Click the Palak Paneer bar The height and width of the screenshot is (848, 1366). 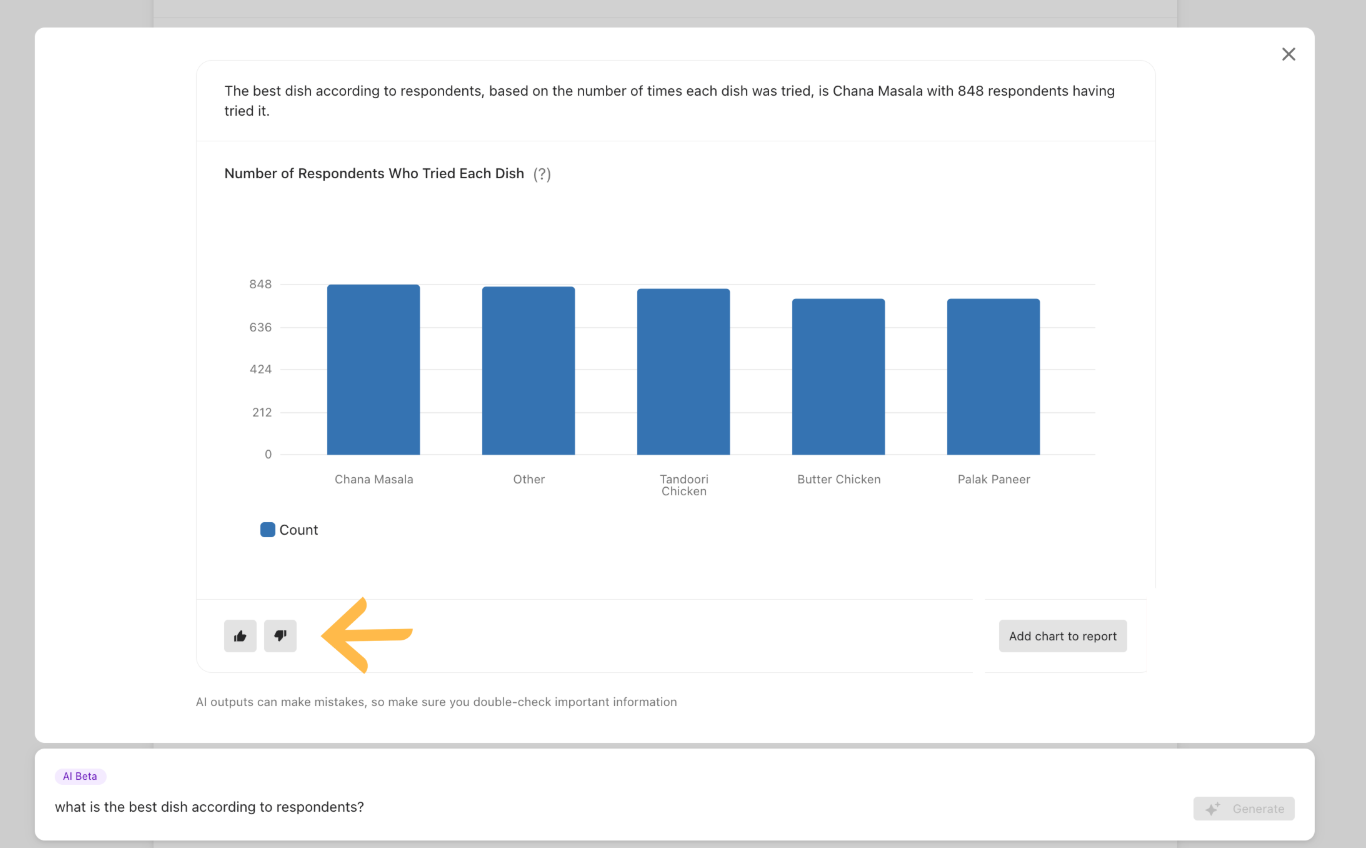pyautogui.click(x=993, y=377)
